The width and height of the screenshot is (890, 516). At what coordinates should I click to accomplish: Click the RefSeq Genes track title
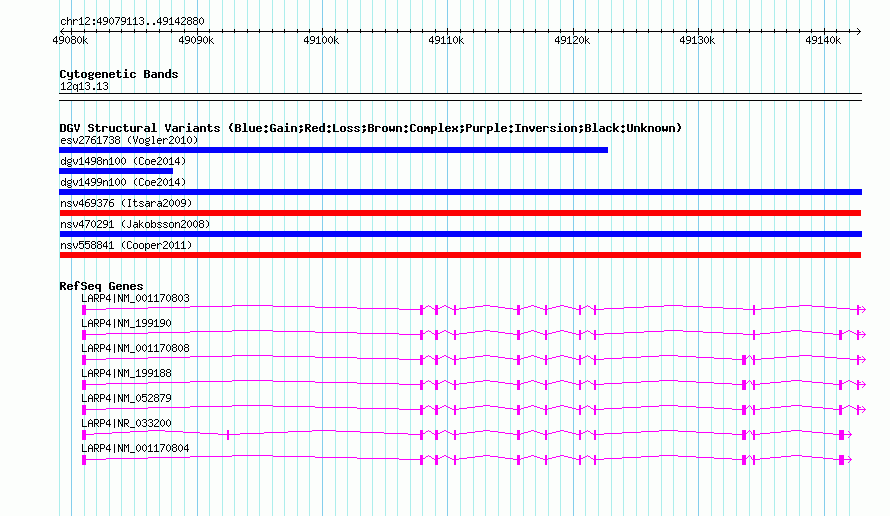click(x=101, y=286)
